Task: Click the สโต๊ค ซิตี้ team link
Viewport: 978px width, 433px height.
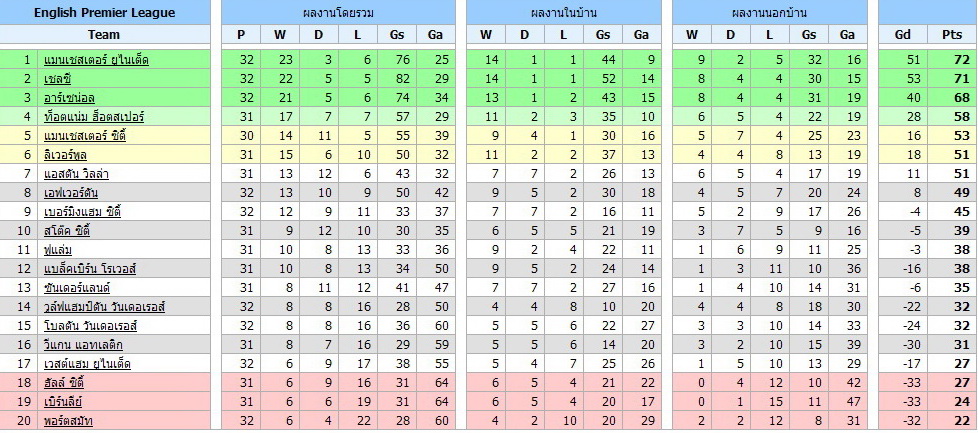Action: pyautogui.click(x=67, y=231)
